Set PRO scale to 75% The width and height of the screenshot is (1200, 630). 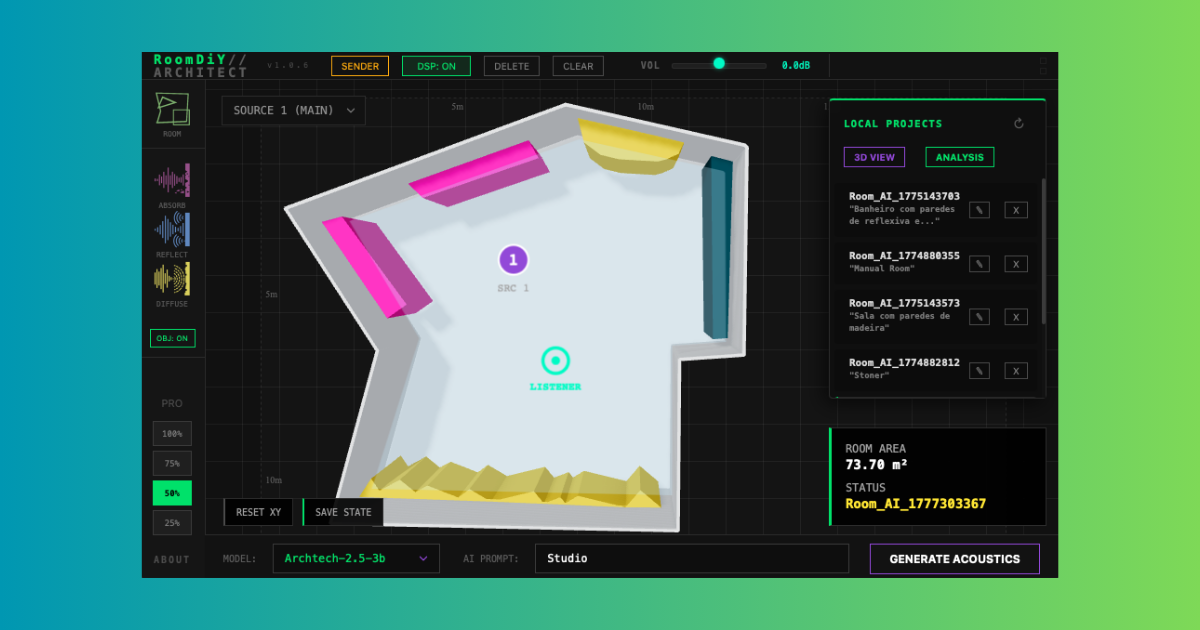172,463
